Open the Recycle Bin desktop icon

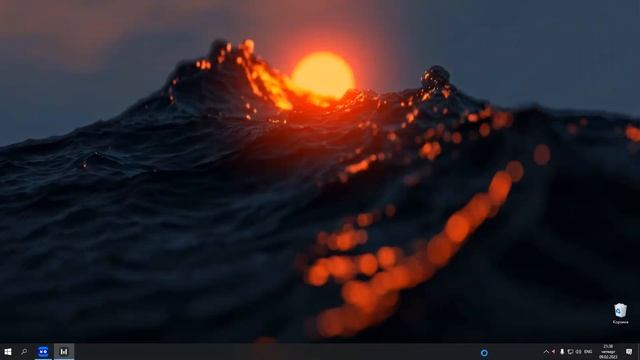point(620,313)
